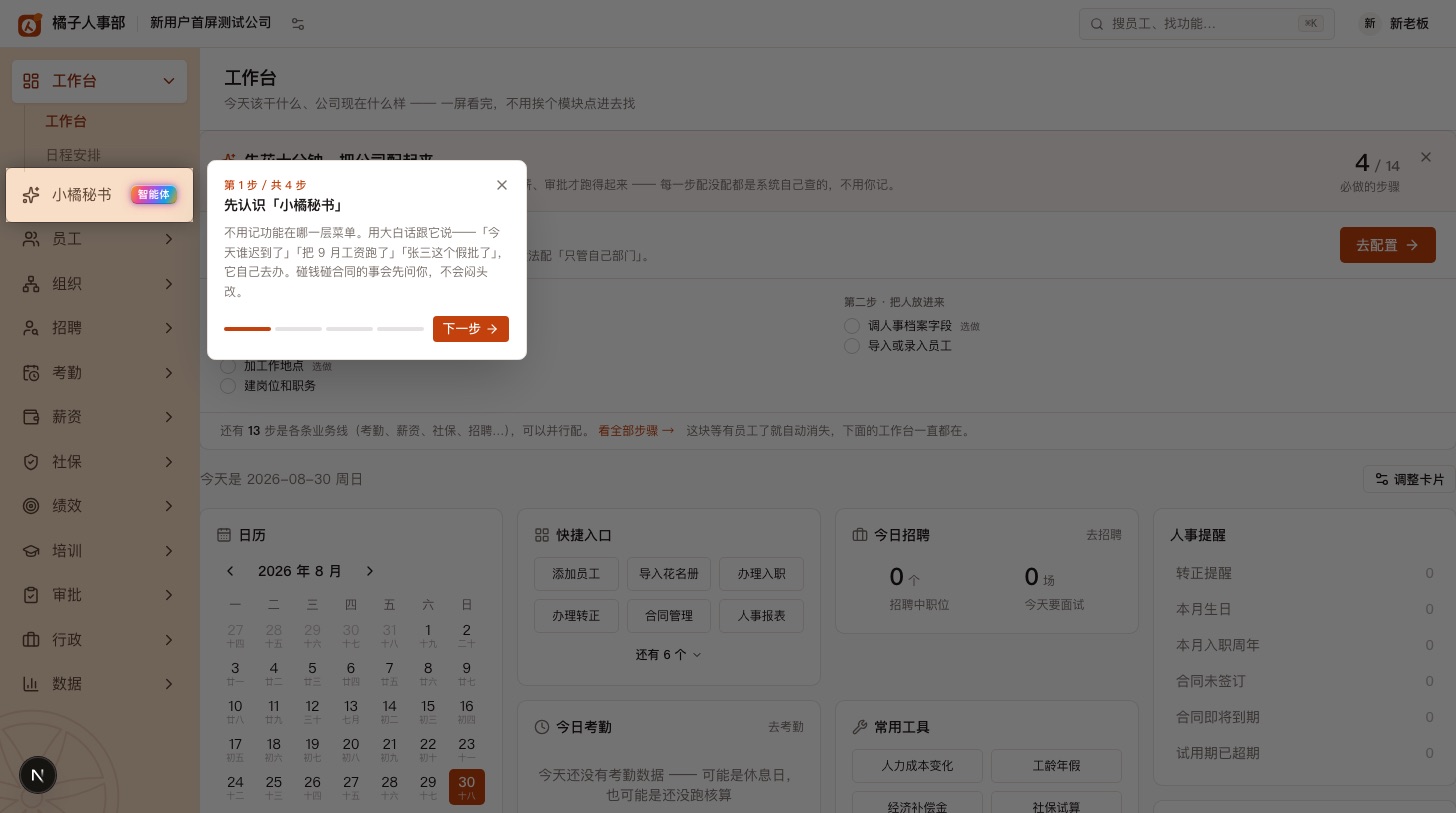Click the 工作台 grid icon in the sidebar
This screenshot has width=1456, height=813.
(31, 81)
